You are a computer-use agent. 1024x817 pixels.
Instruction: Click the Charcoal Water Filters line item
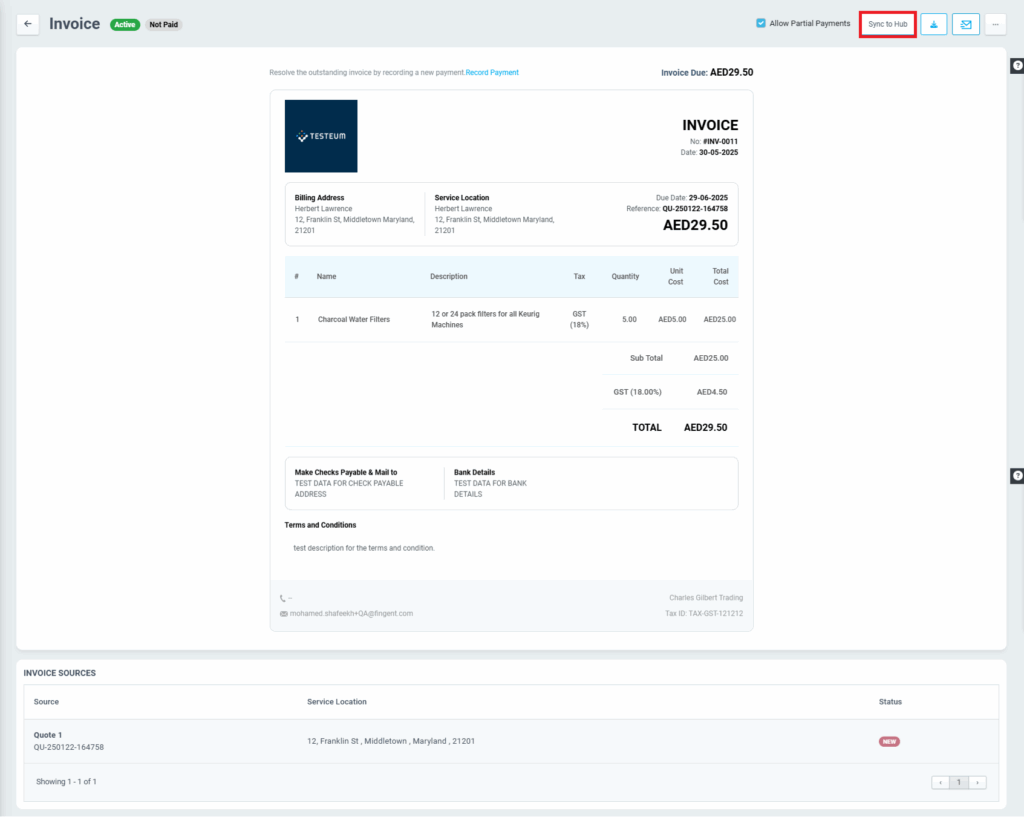354,320
